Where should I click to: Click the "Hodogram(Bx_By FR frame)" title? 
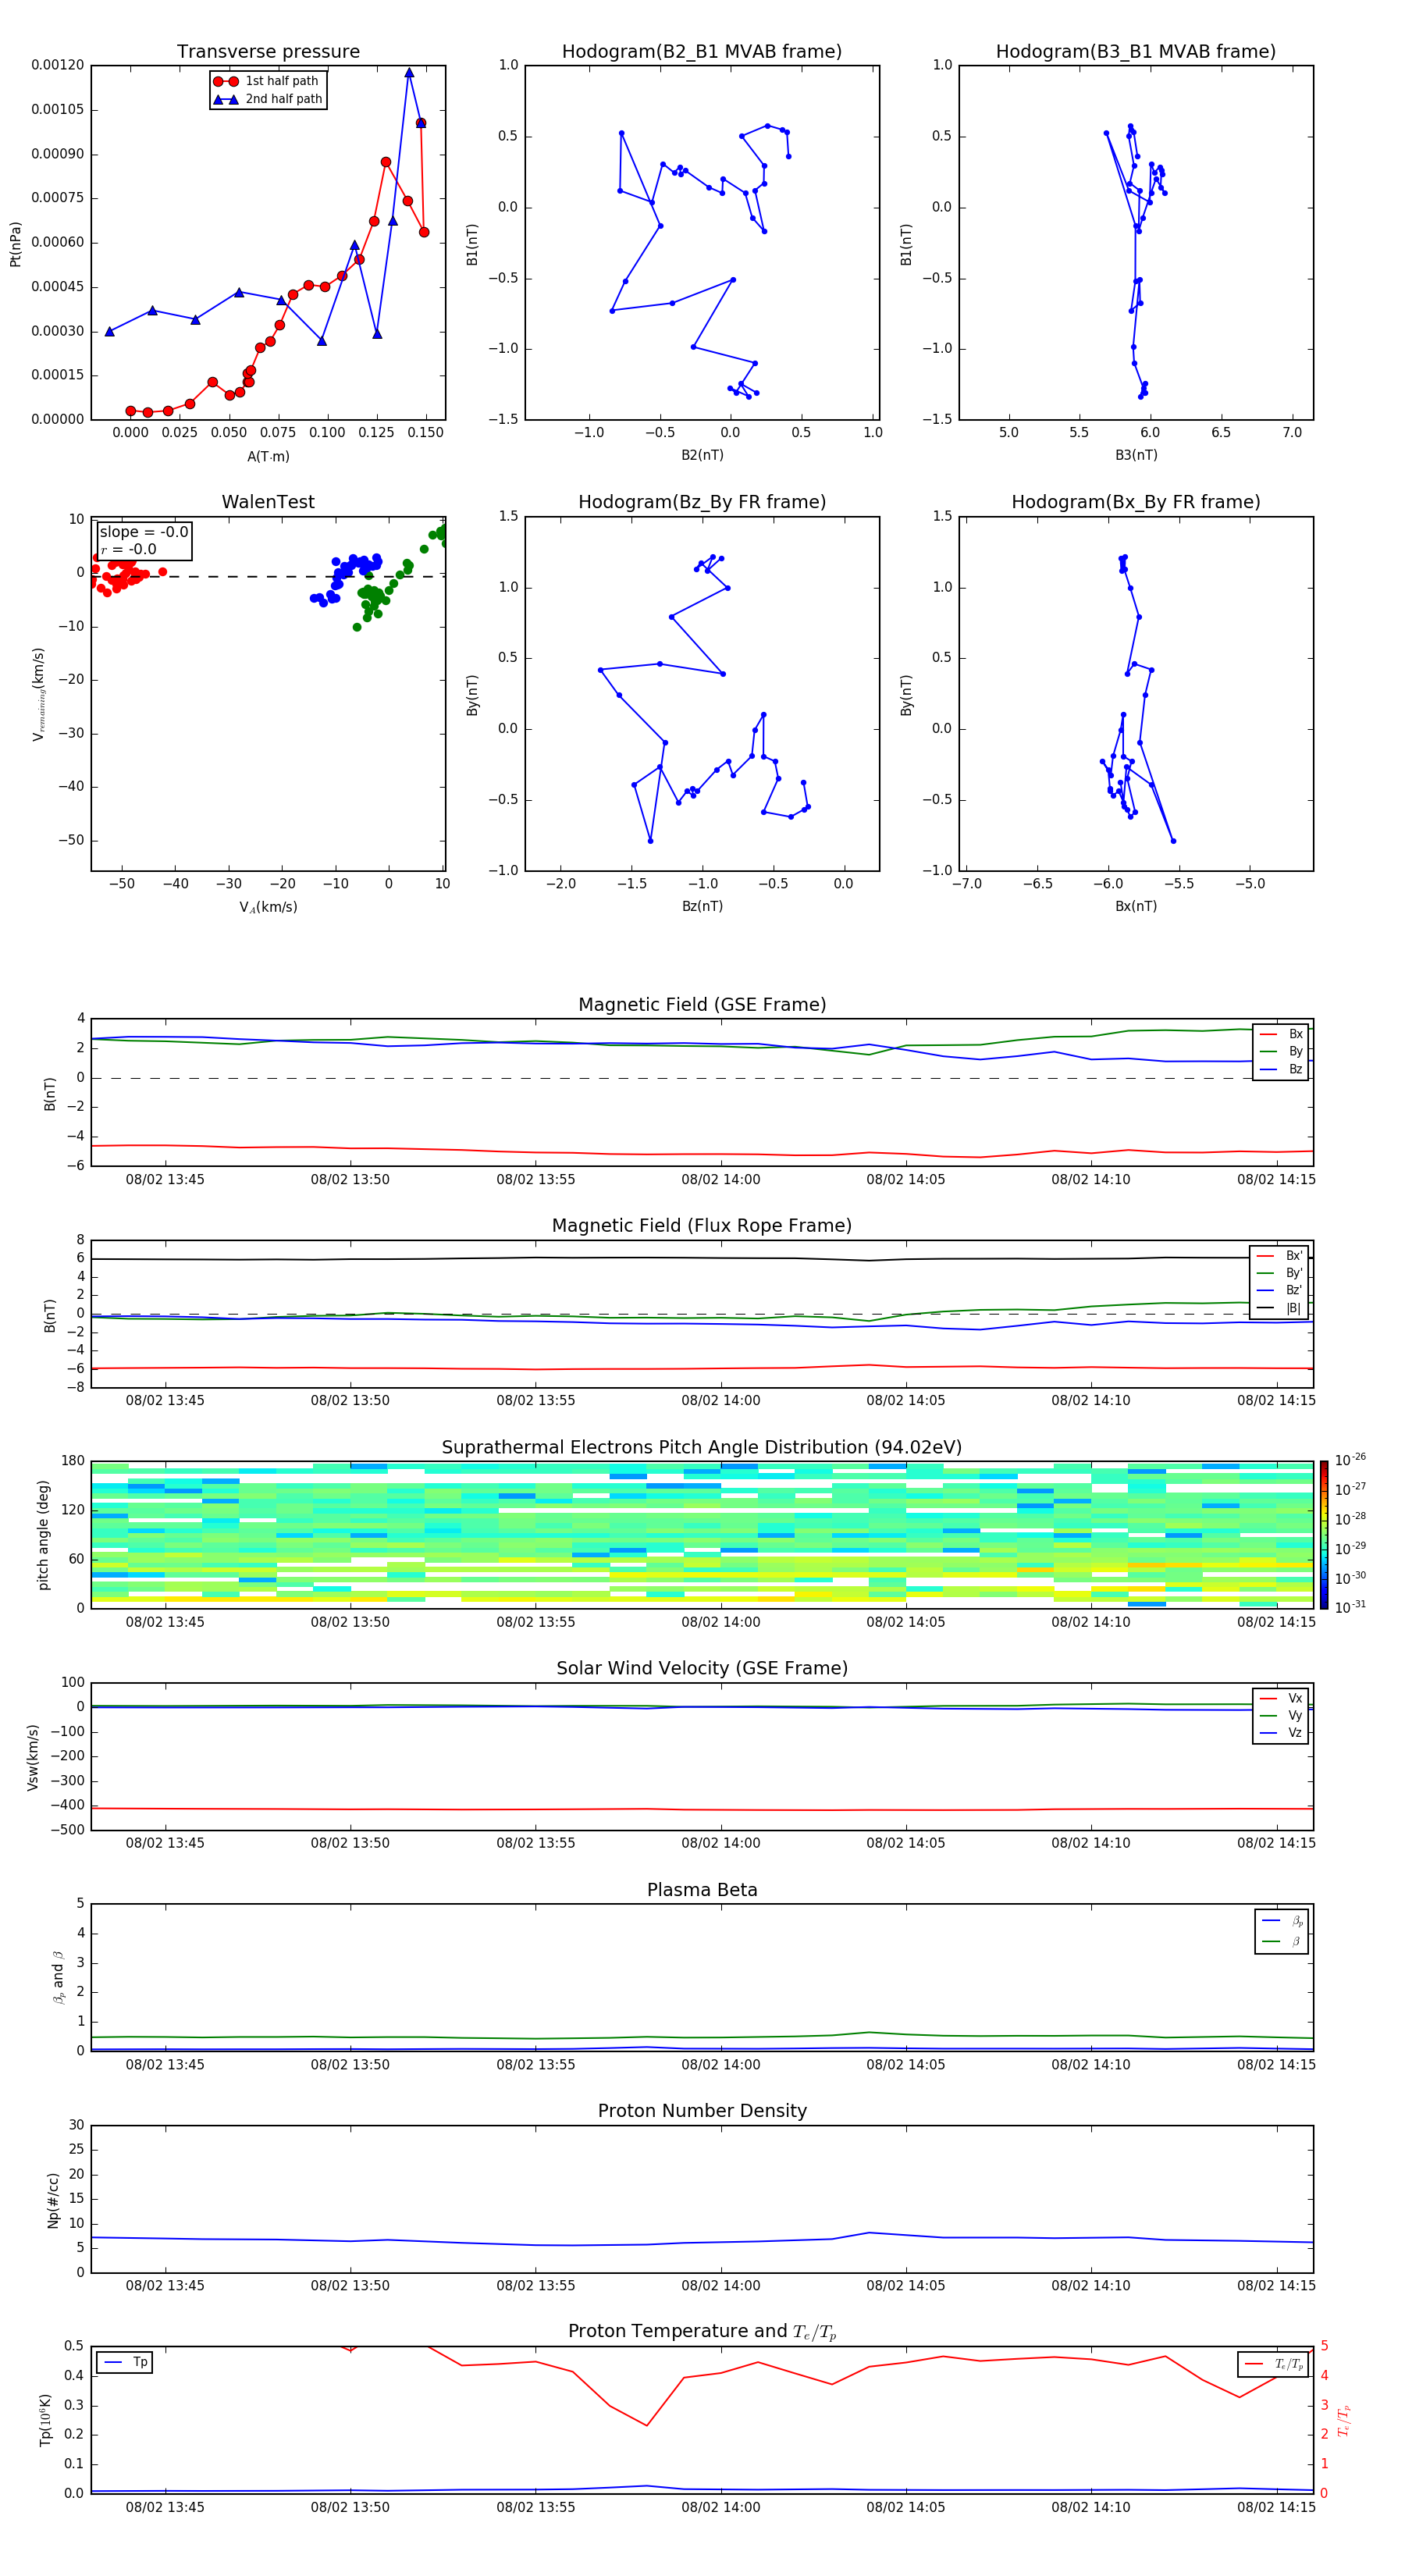coord(1135,502)
